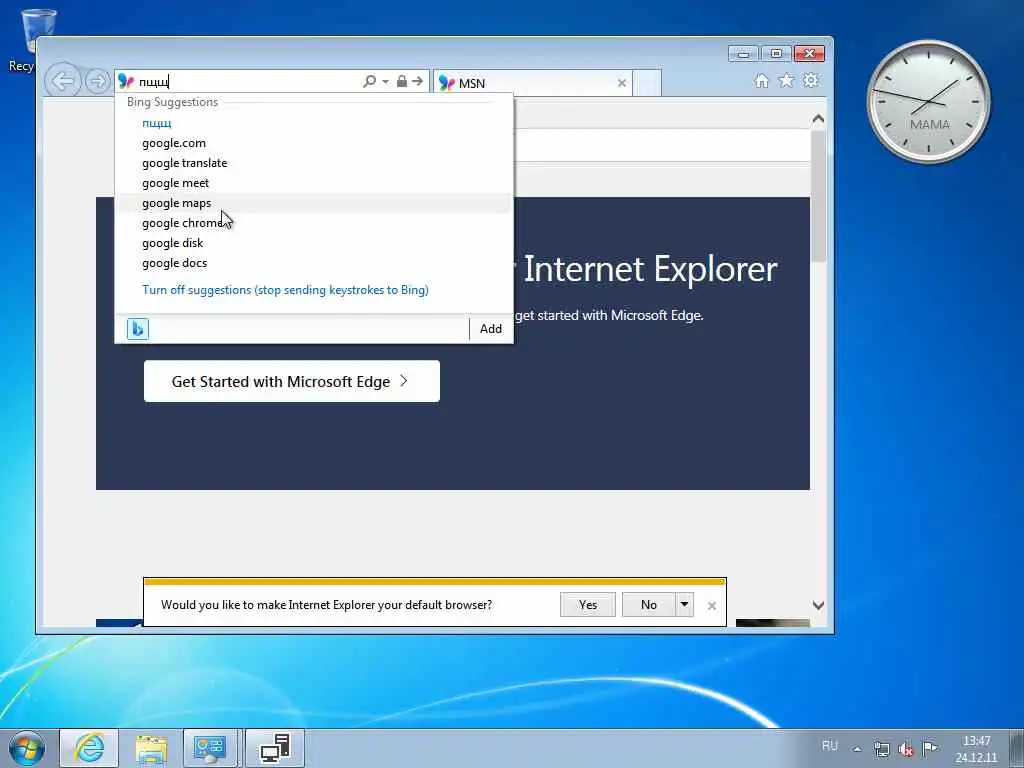Open the Windows Start button
Screen dimensions: 1024x768
tap(27, 748)
